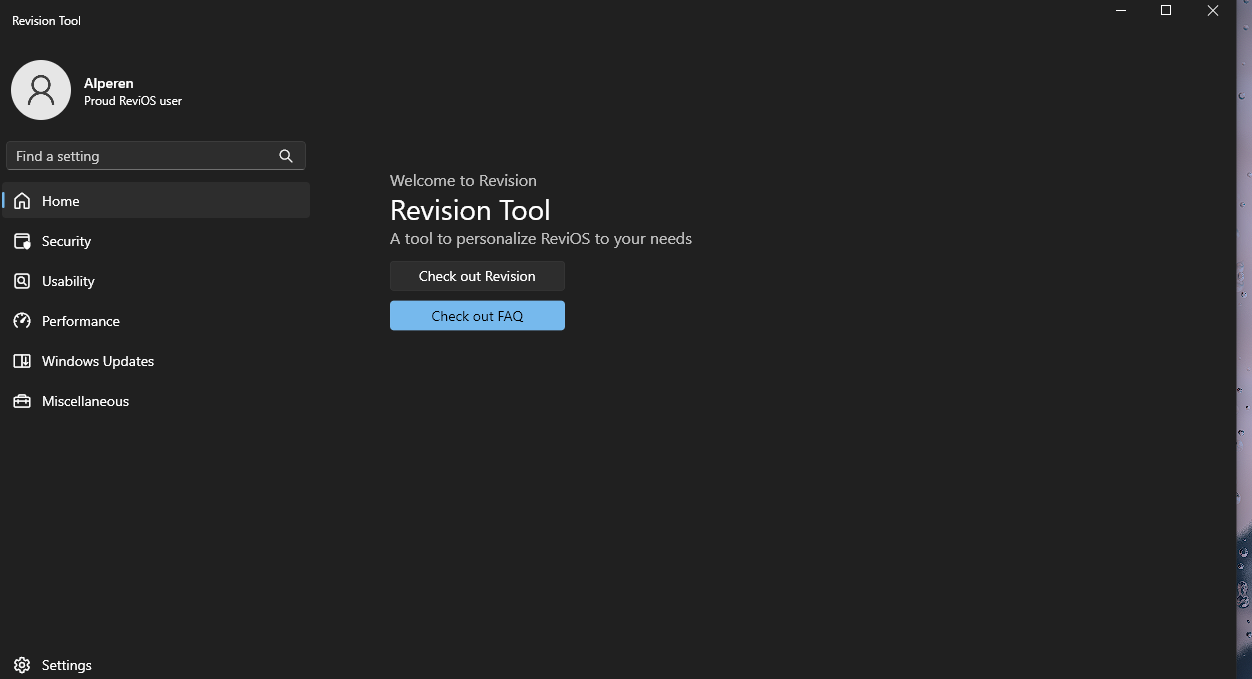
Task: Open the Usability section
Action: (156, 281)
